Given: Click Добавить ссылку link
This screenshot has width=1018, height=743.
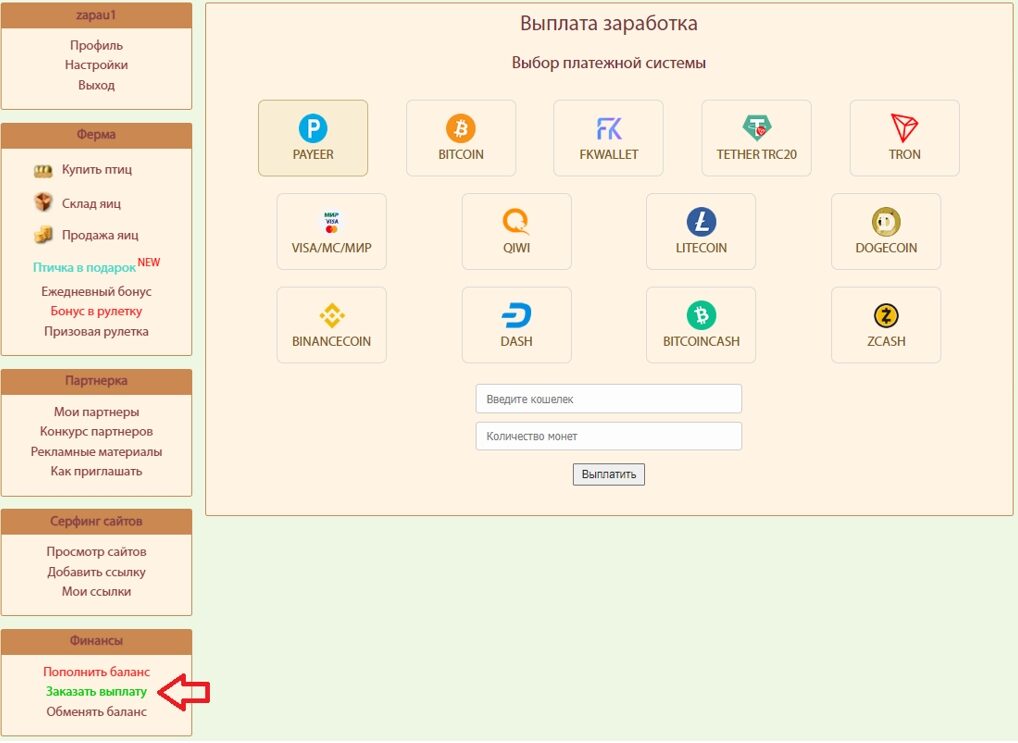Looking at the screenshot, I should (96, 572).
